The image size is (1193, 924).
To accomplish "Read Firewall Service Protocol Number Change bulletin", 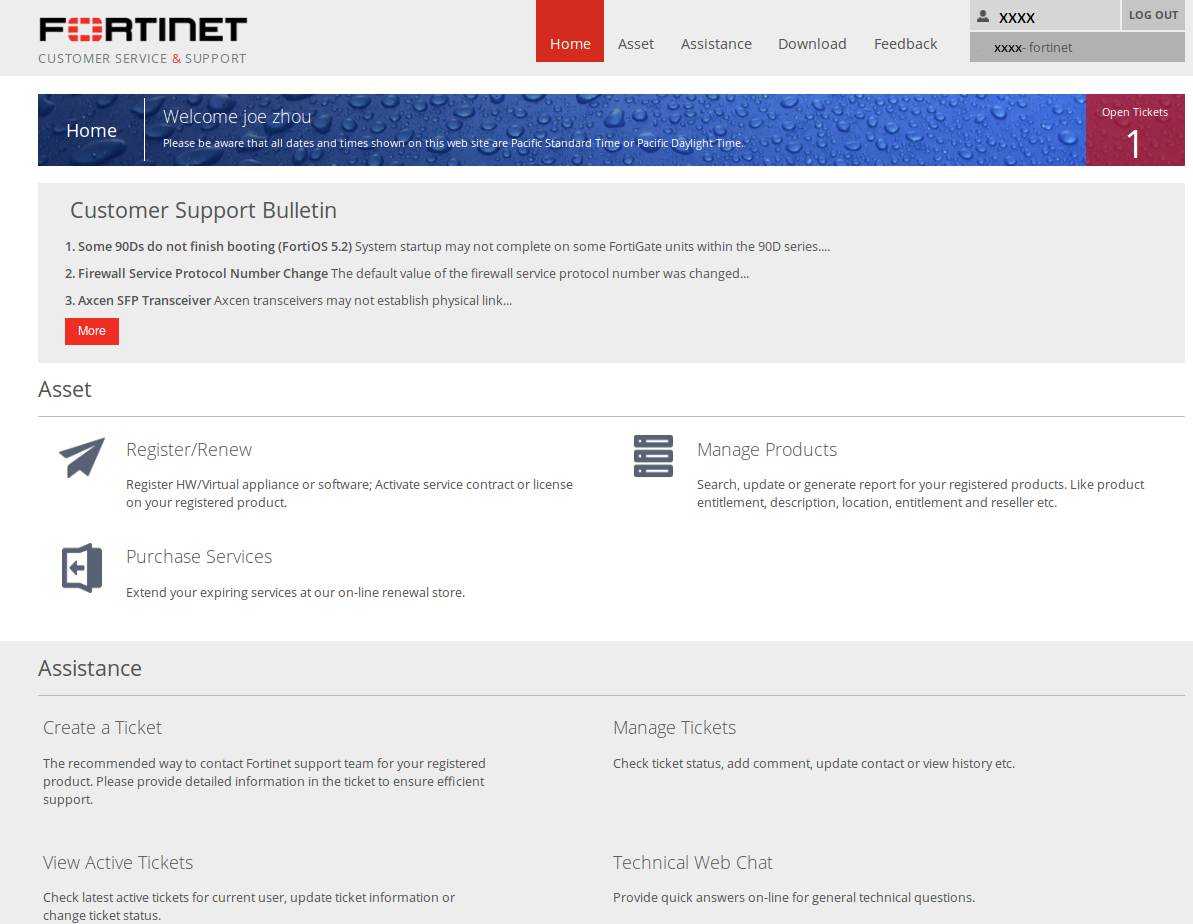I will (x=203, y=273).
